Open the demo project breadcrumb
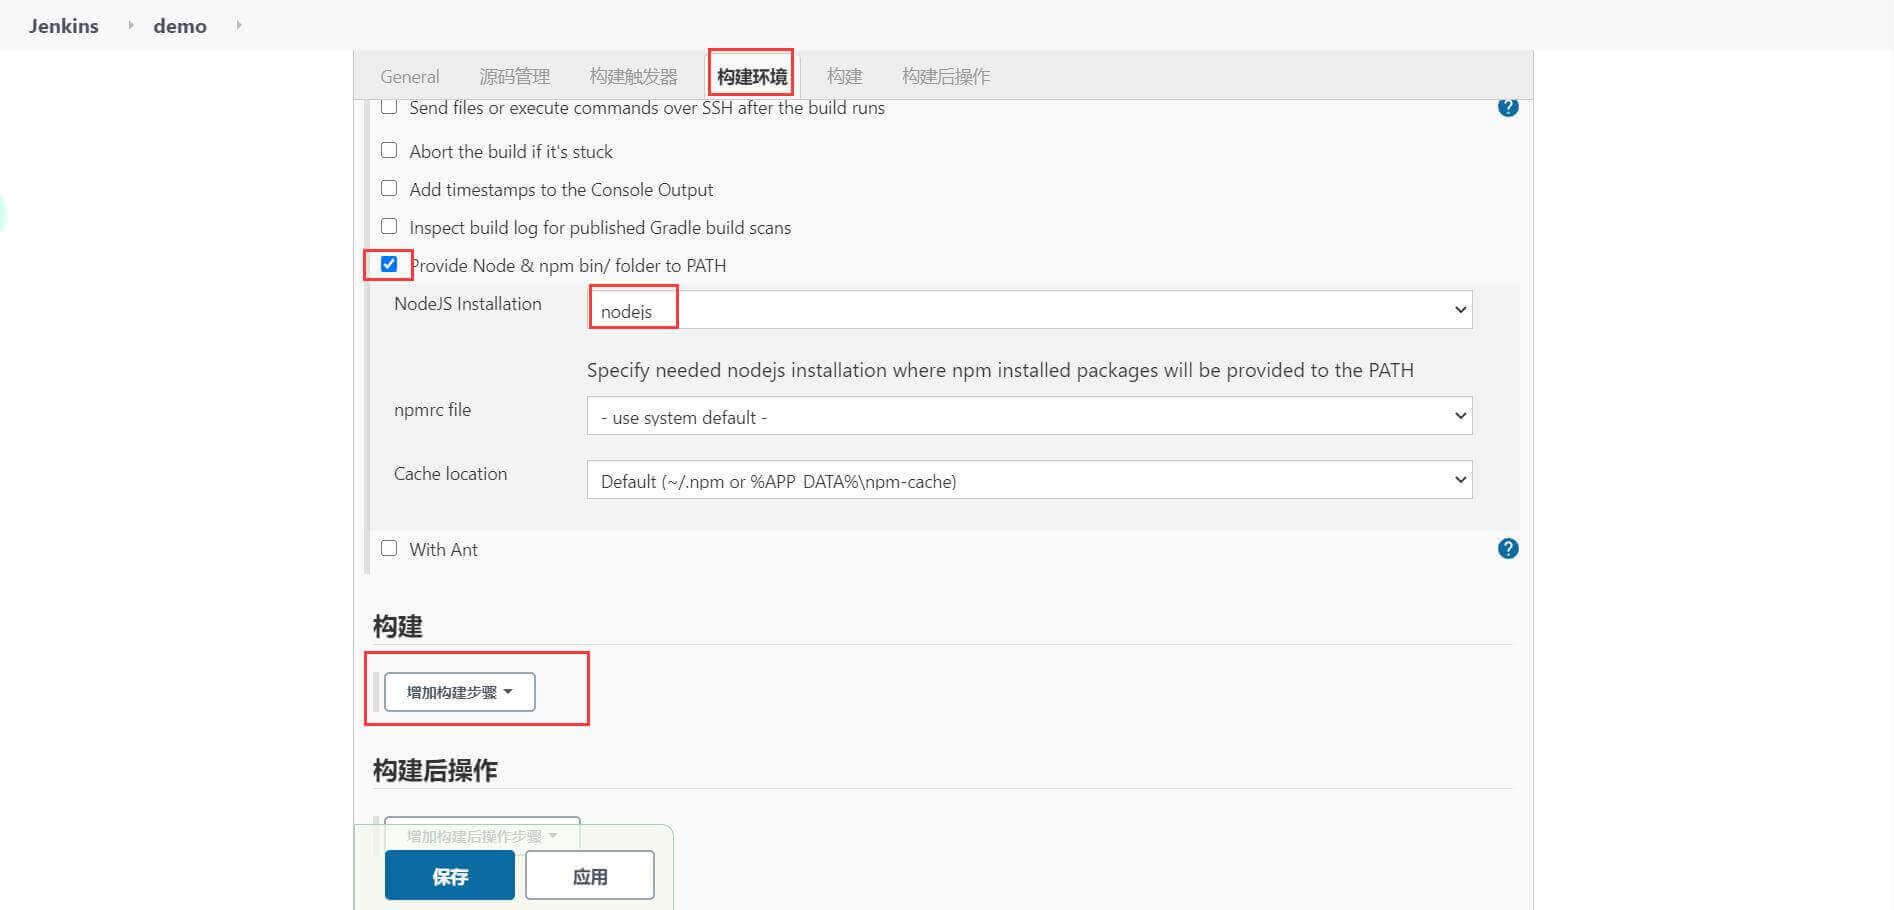This screenshot has width=1894, height=910. pos(180,26)
